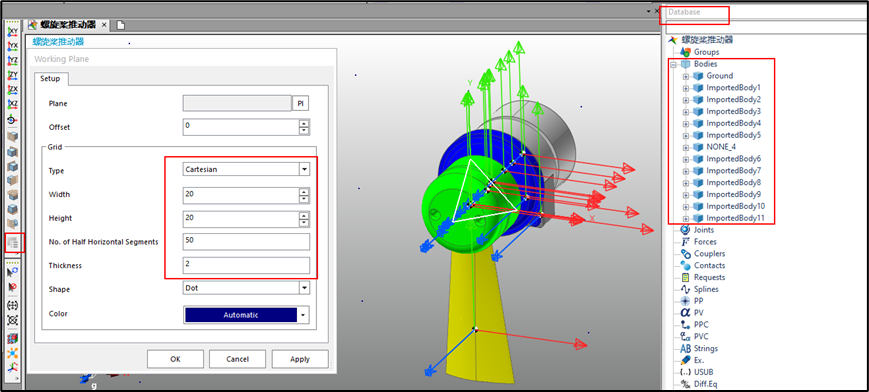This screenshot has height=392, width=869.
Task: Click the Apply button
Action: pyautogui.click(x=300, y=359)
